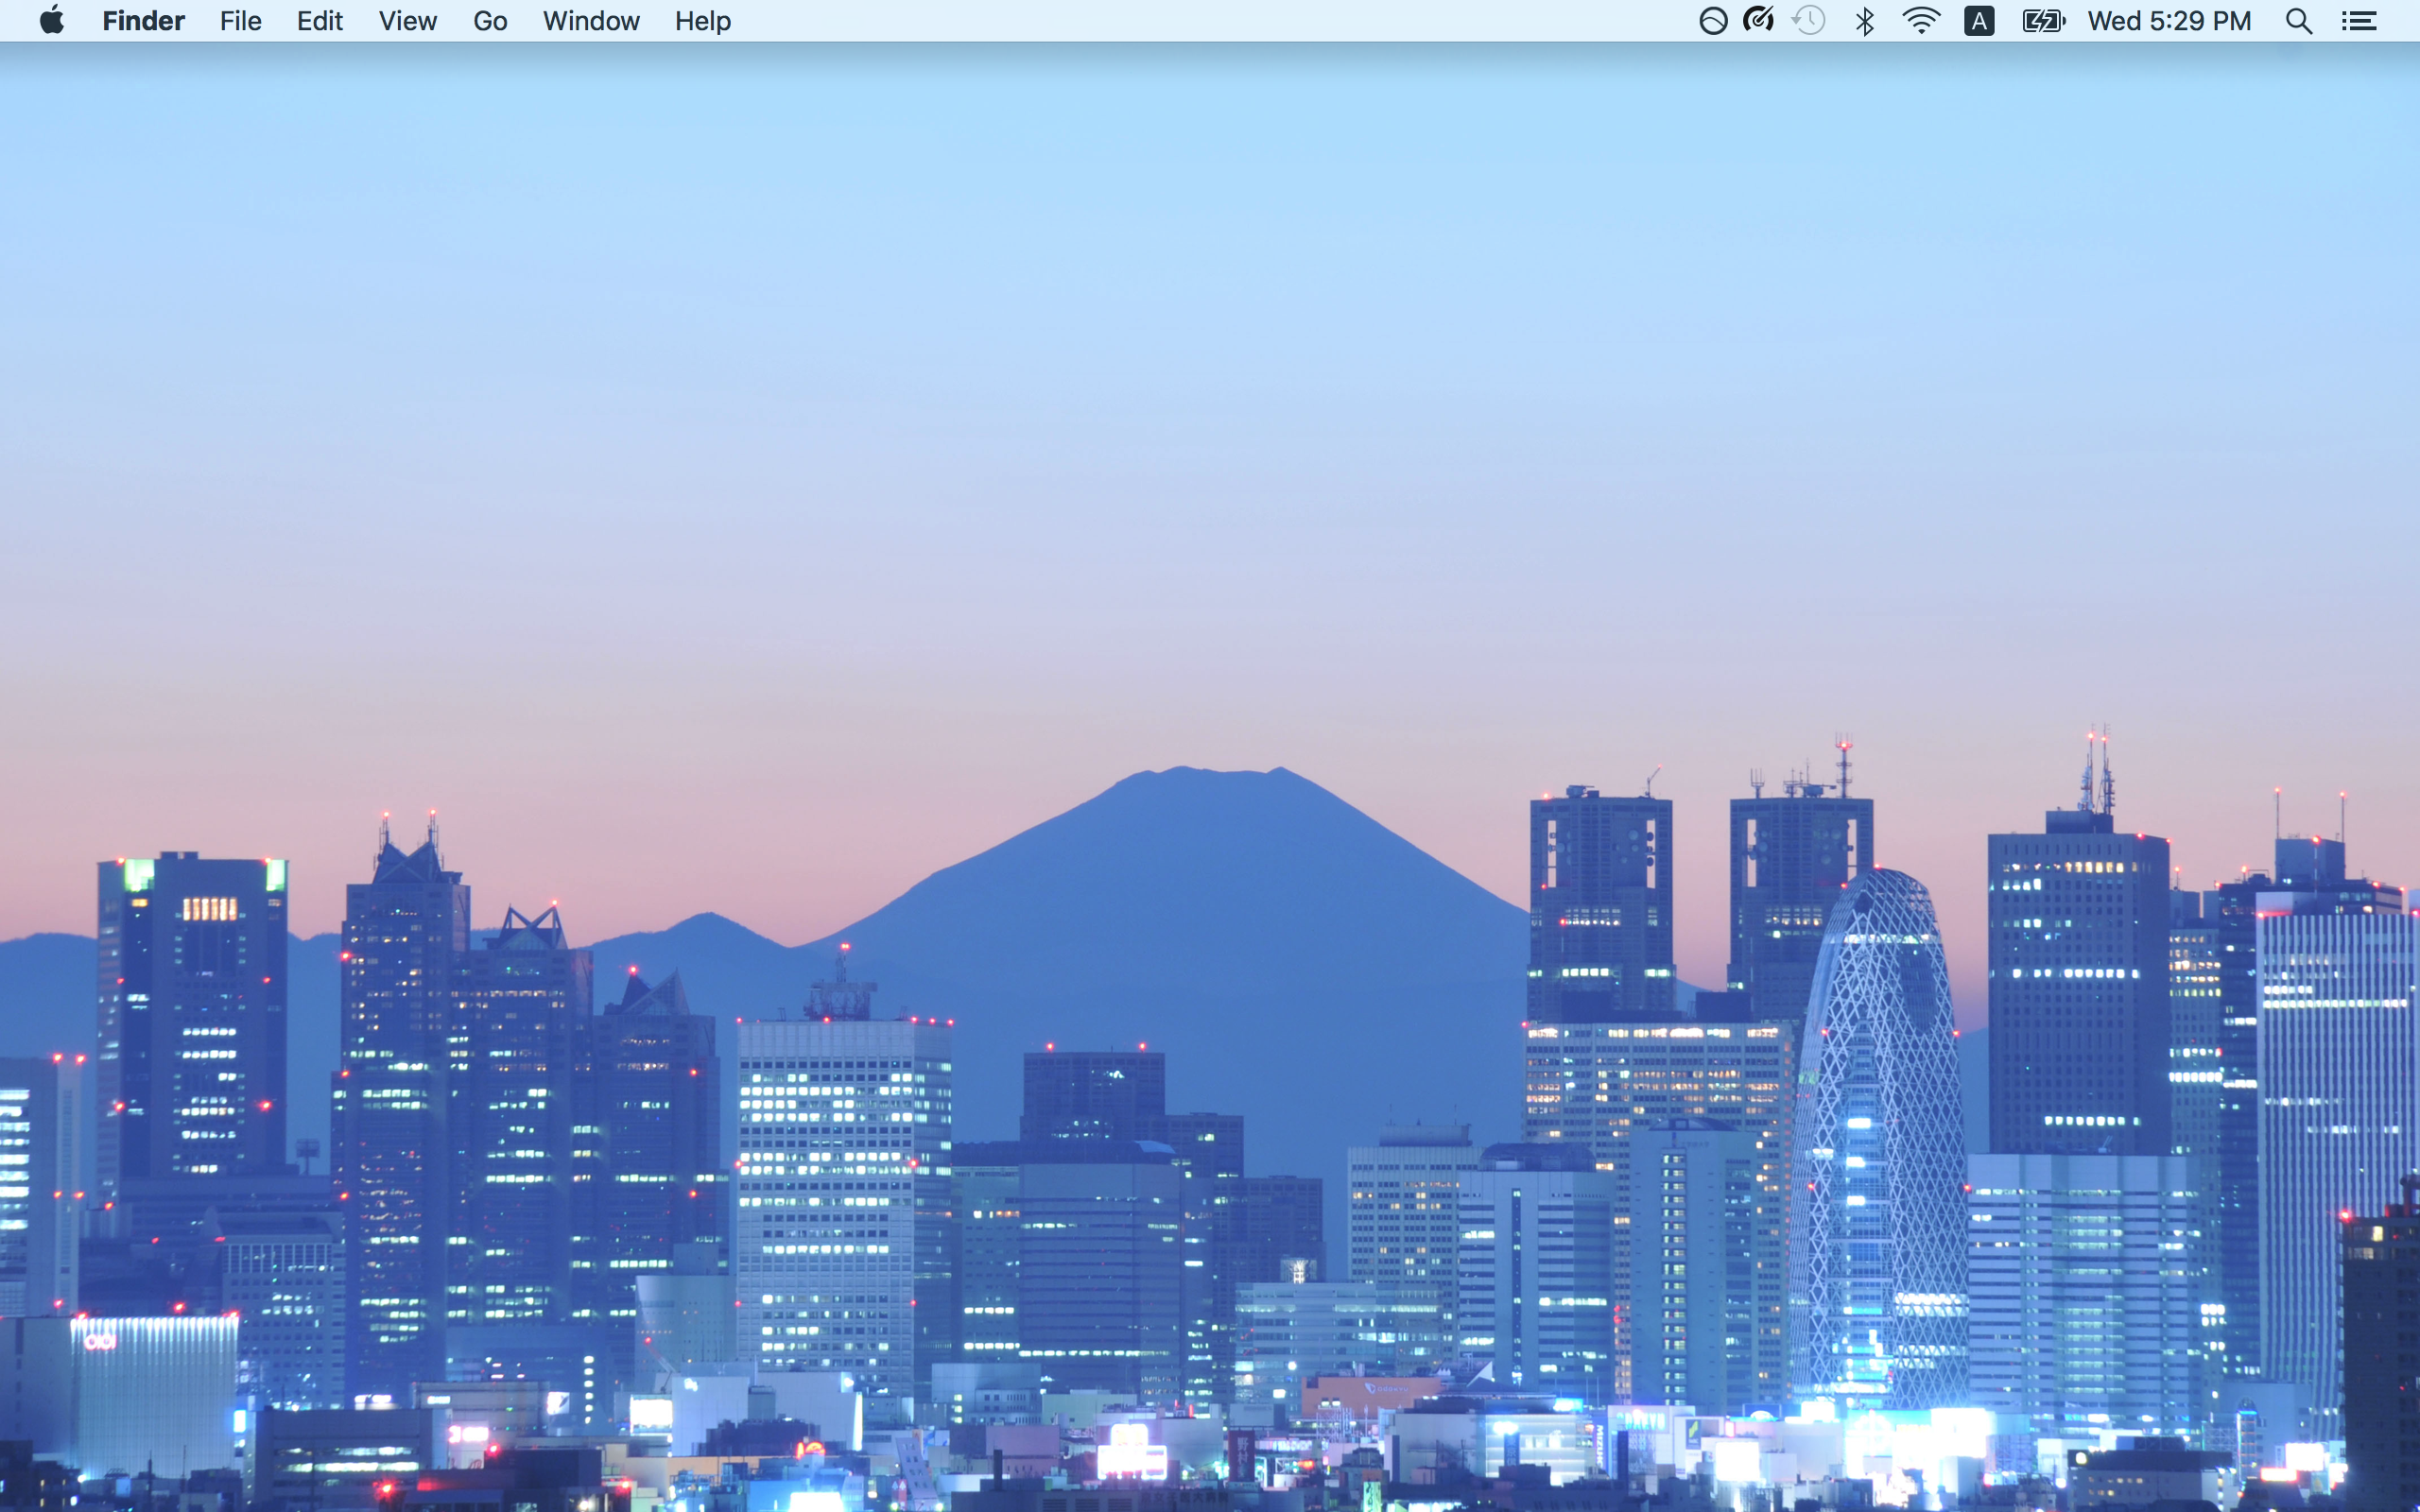The image size is (2420, 1512).
Task: Click the Wed 5:29 PM clock
Action: click(2168, 21)
